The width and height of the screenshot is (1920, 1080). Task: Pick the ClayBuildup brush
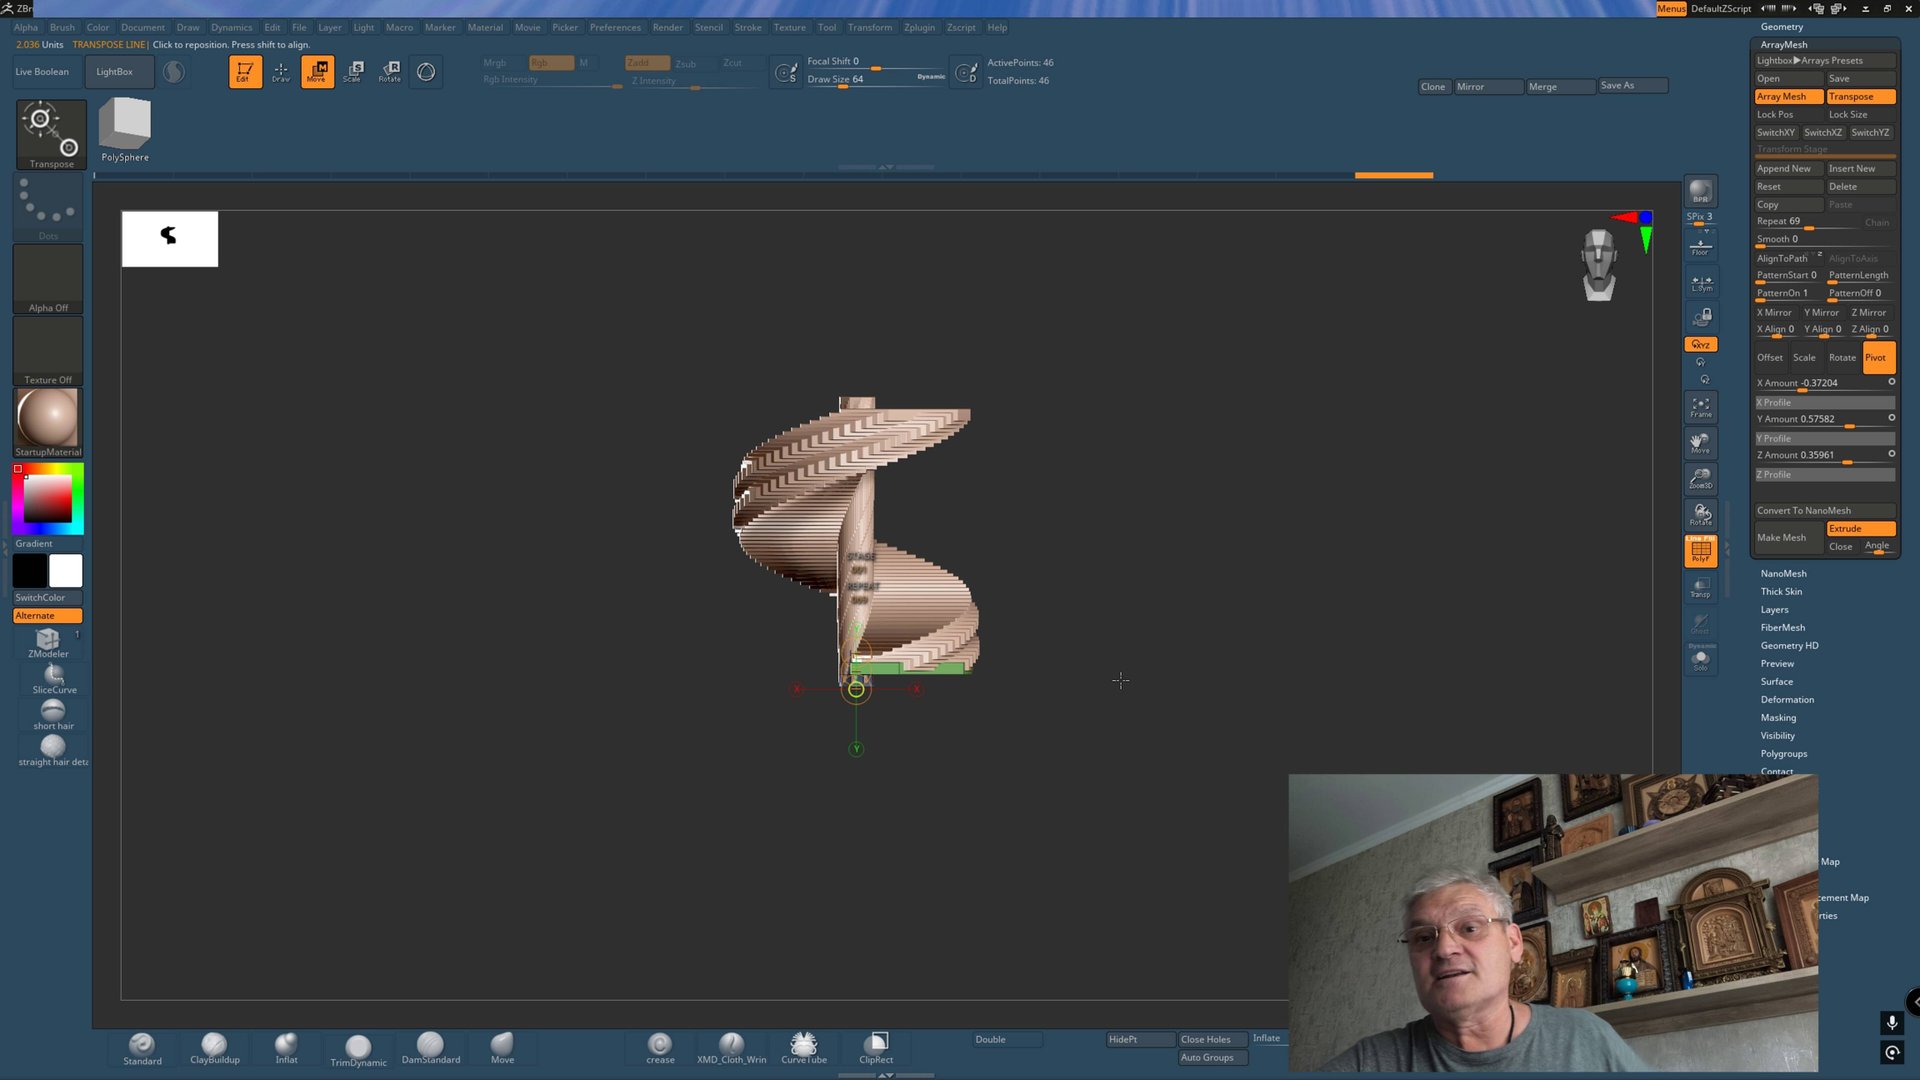coord(214,1047)
